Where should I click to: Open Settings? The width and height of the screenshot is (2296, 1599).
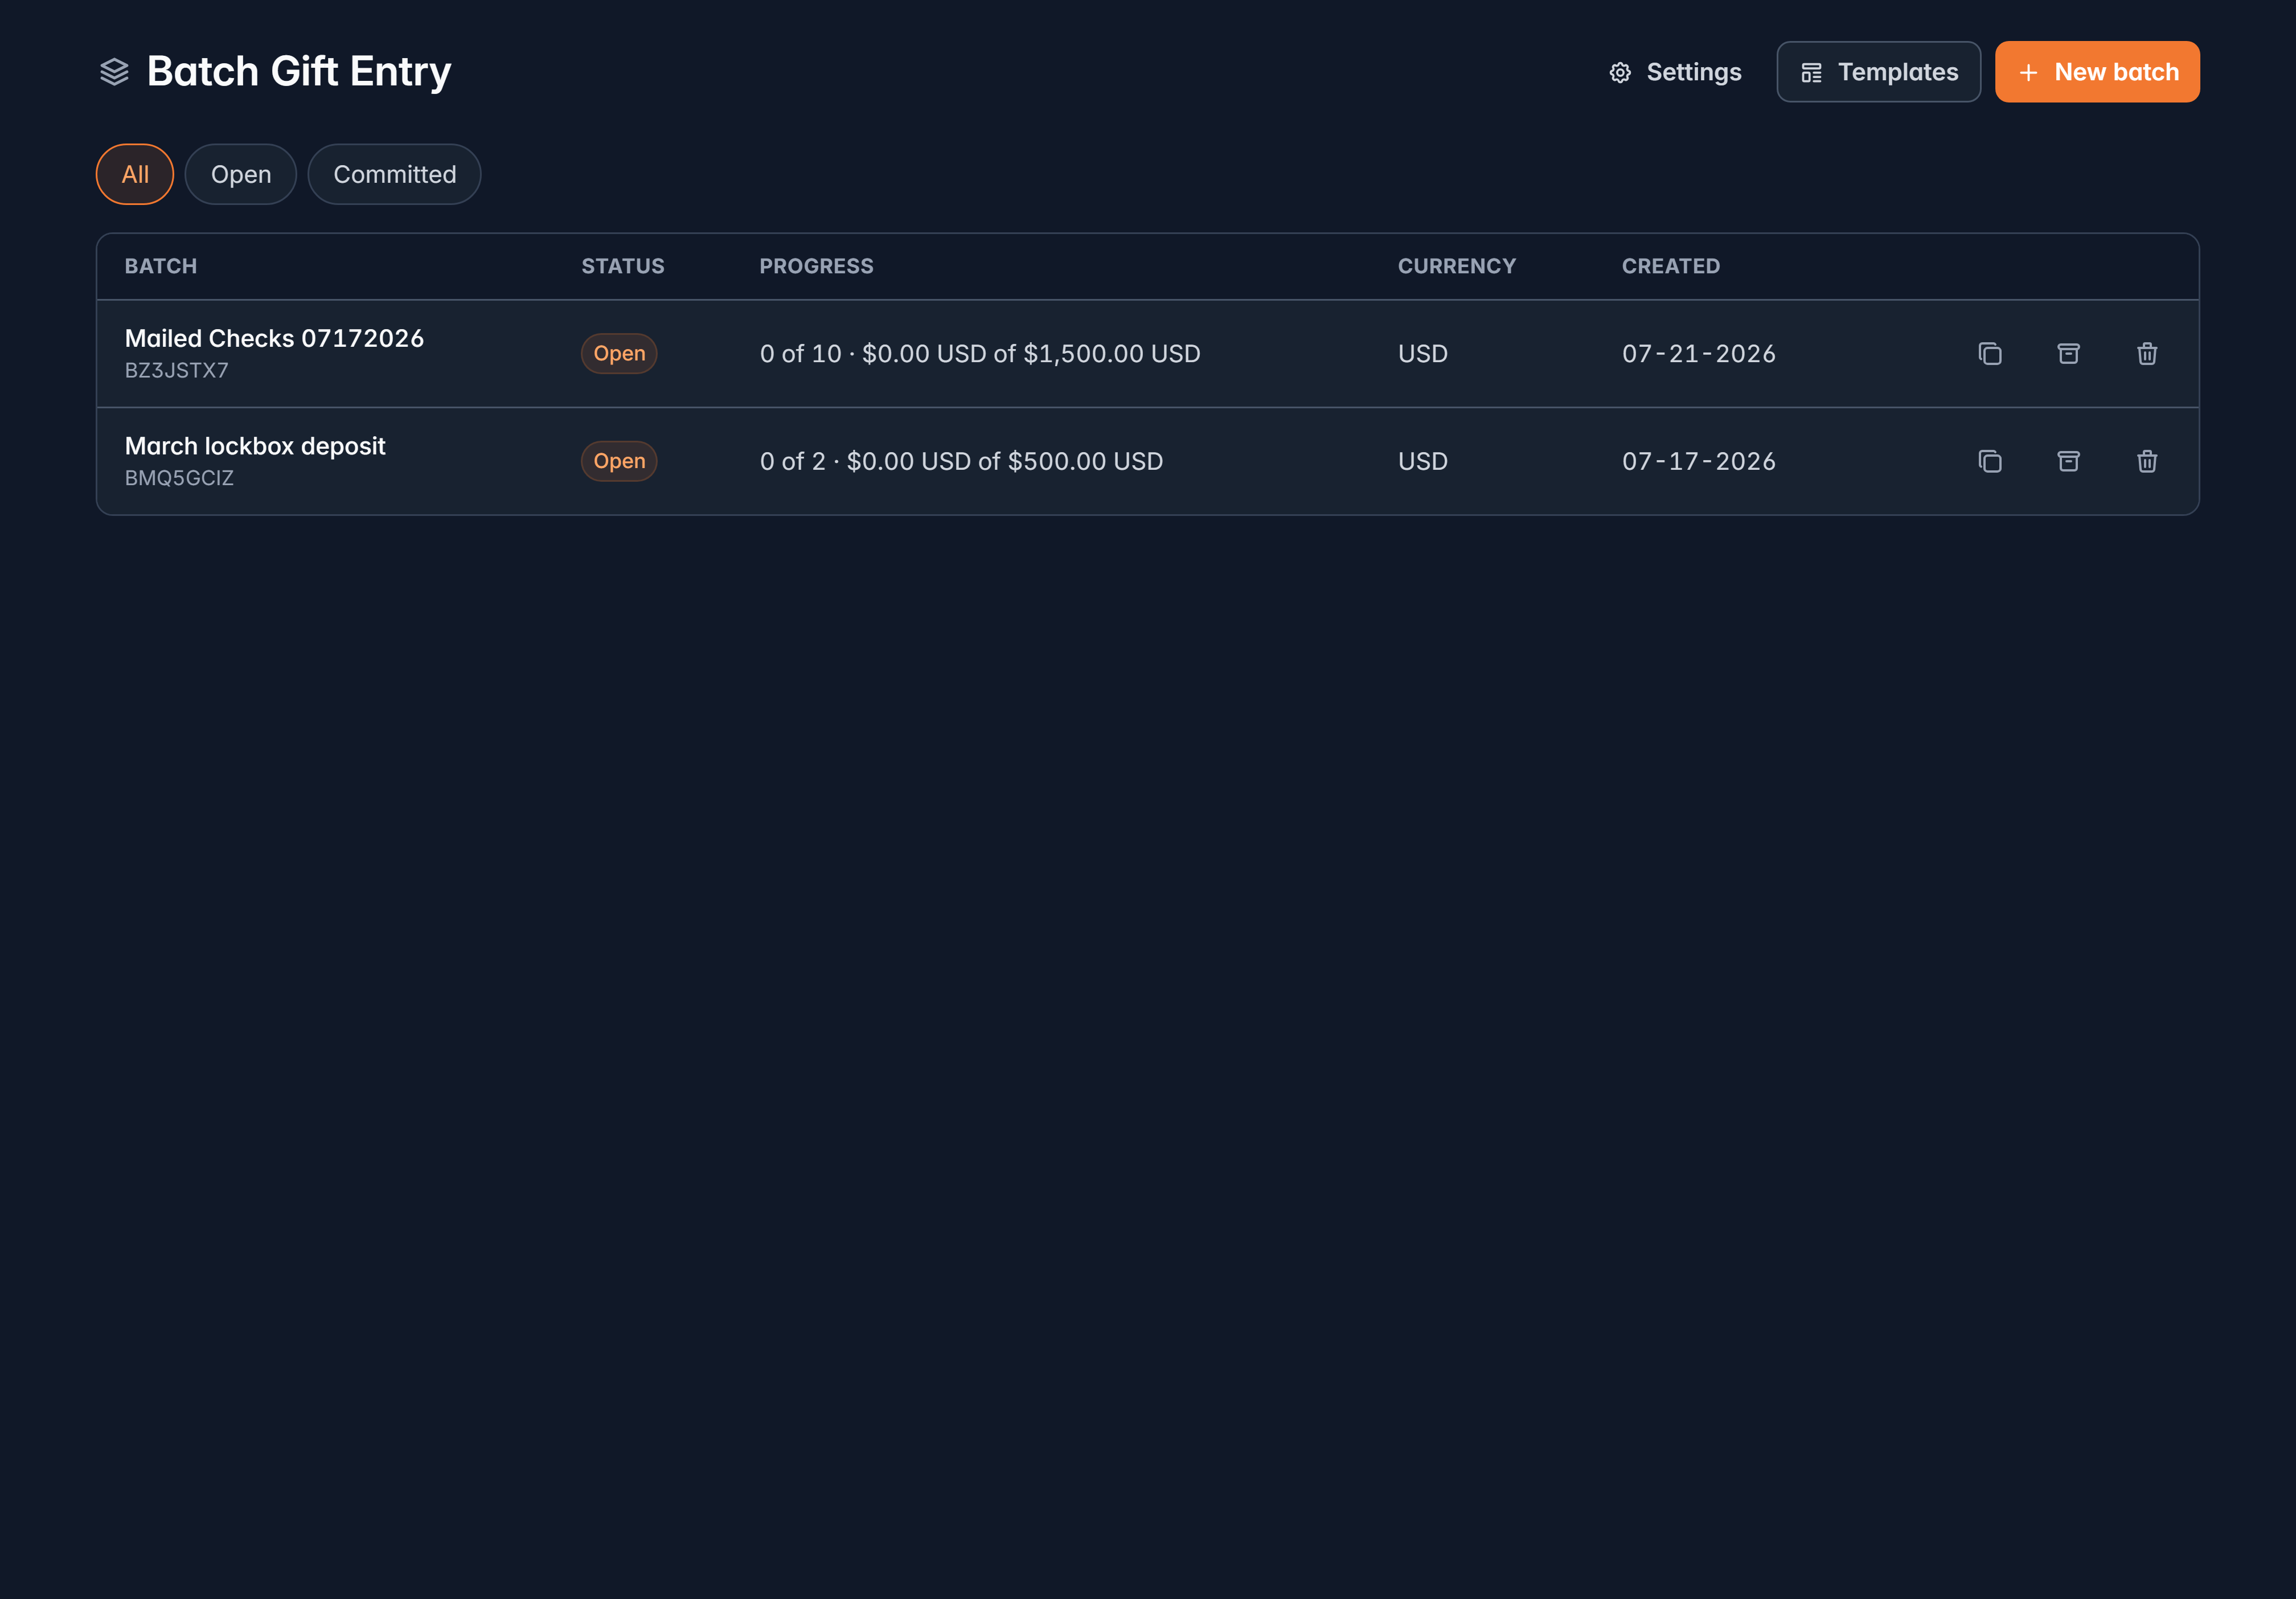1675,72
